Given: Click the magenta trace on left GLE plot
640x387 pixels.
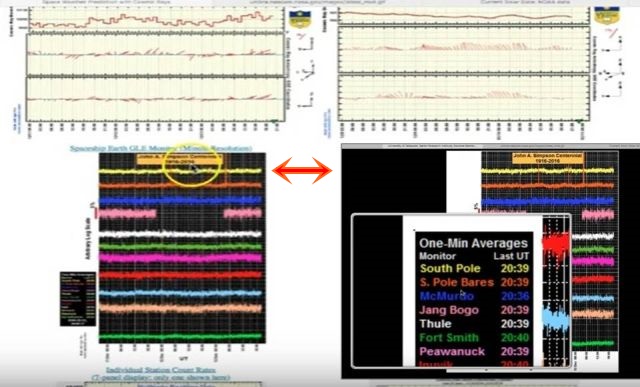Looking at the screenshot, I should [x=180, y=258].
